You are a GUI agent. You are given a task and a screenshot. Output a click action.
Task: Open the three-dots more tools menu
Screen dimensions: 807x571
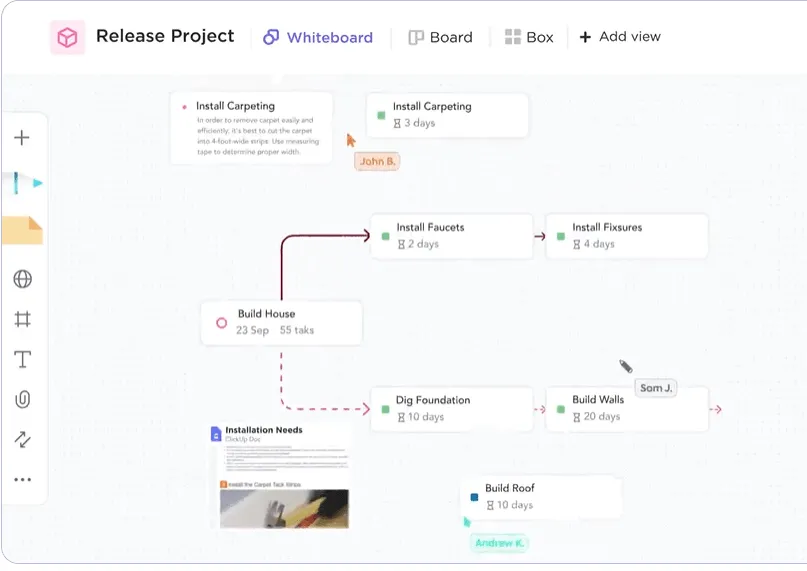[x=22, y=479]
